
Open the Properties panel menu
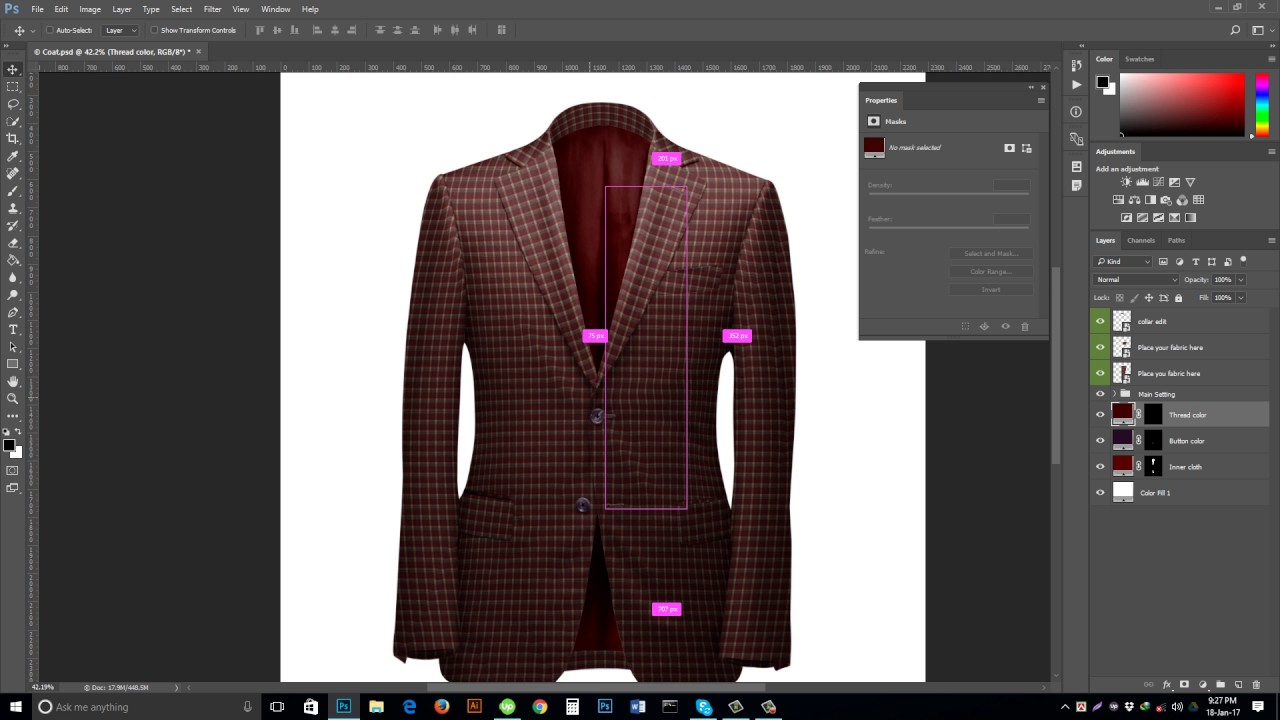point(1041,100)
